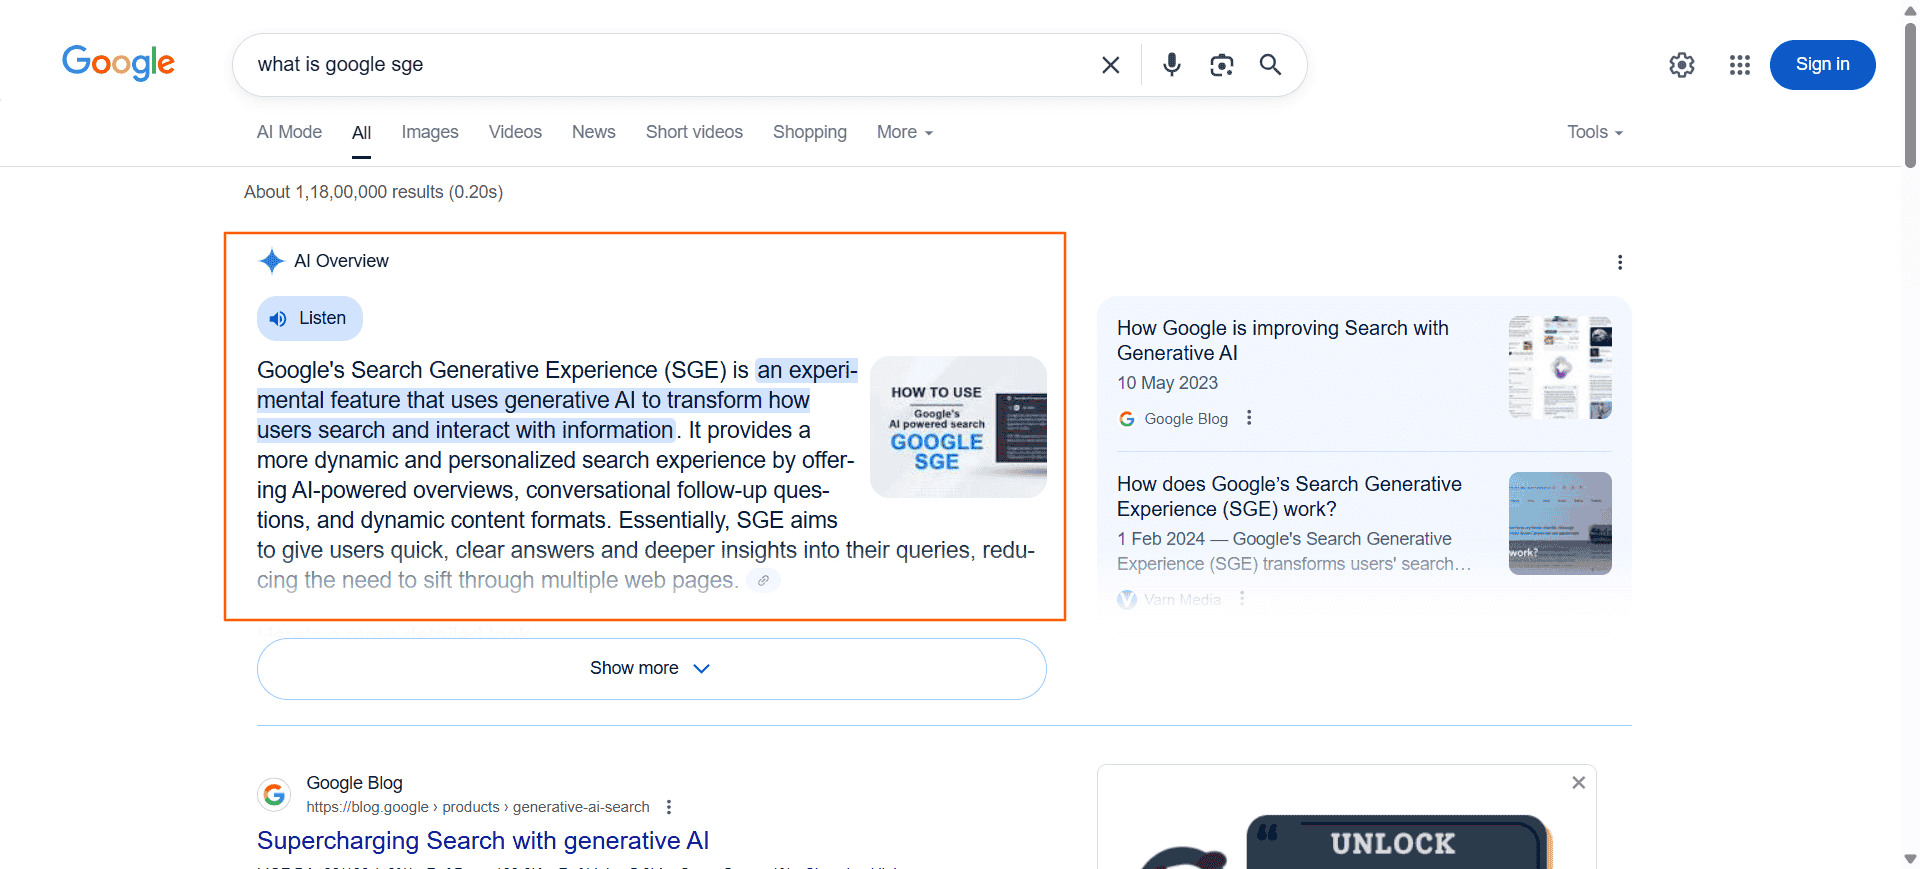Open the Videos tab

click(x=515, y=132)
